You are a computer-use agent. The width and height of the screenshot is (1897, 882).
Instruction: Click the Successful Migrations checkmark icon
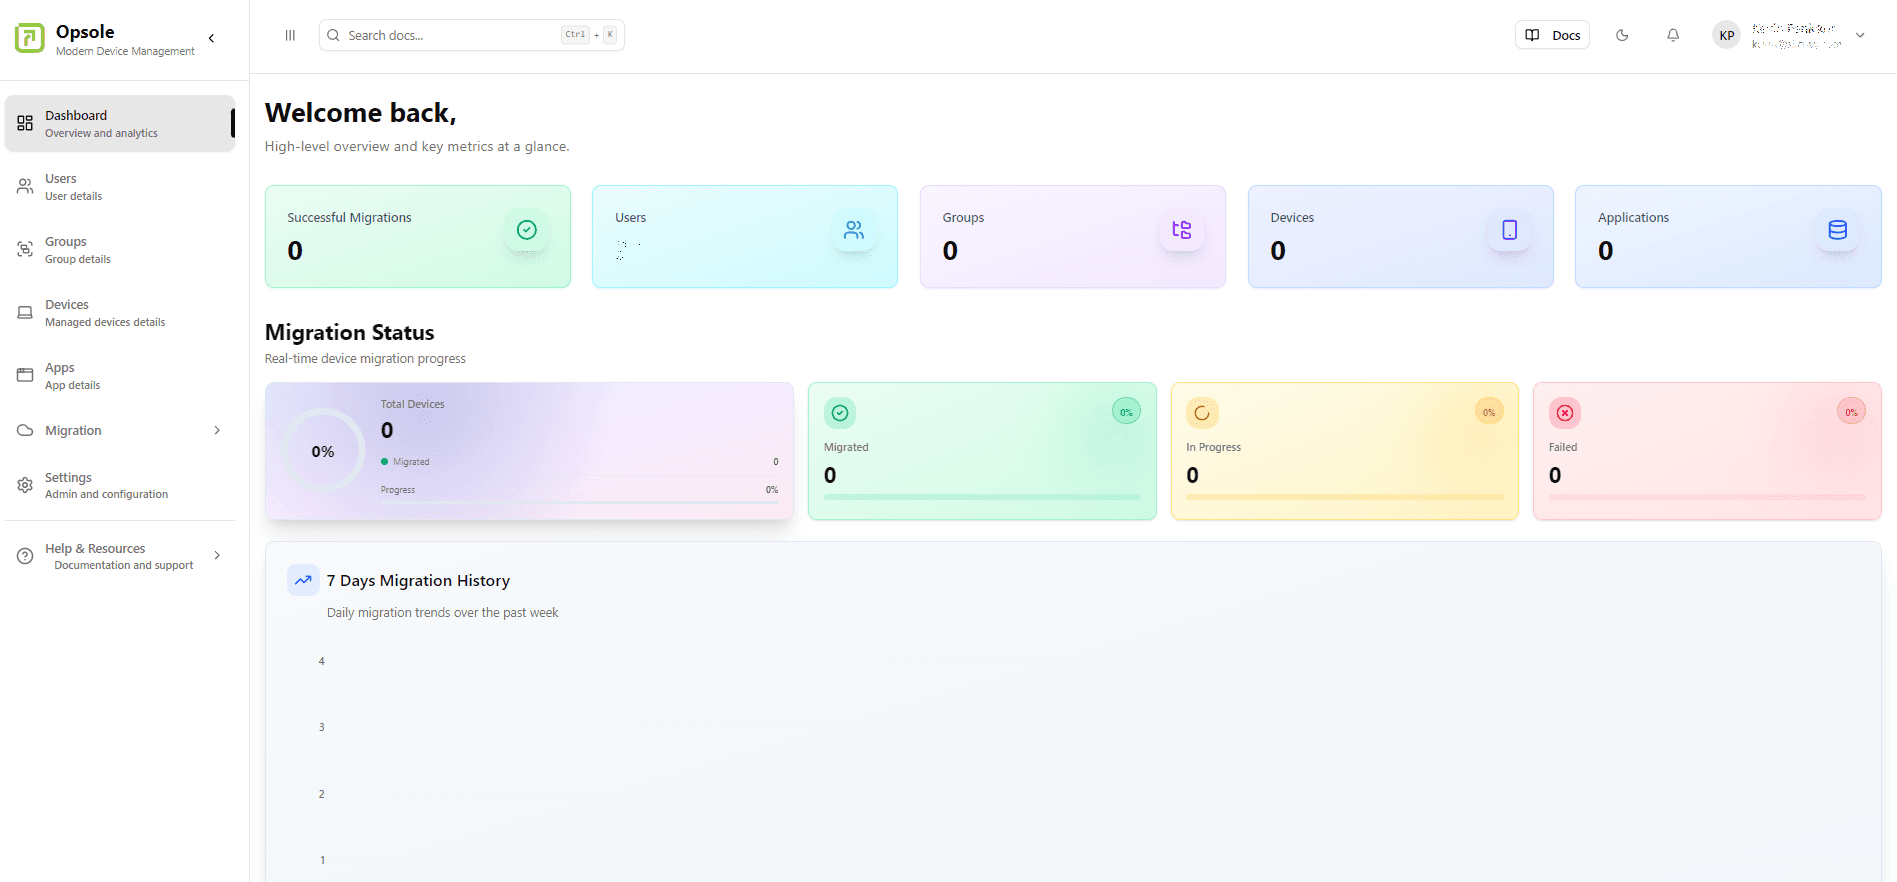[x=526, y=230]
